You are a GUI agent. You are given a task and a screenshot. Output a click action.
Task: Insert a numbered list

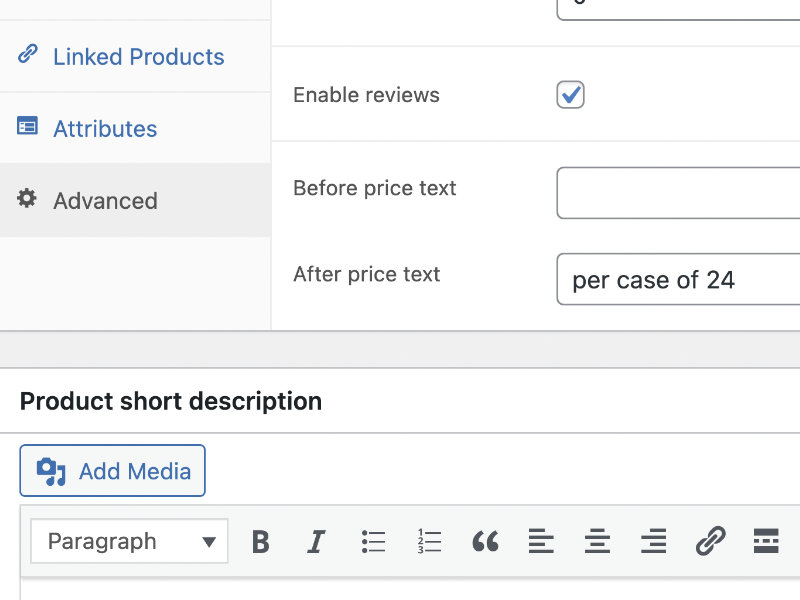coord(428,541)
